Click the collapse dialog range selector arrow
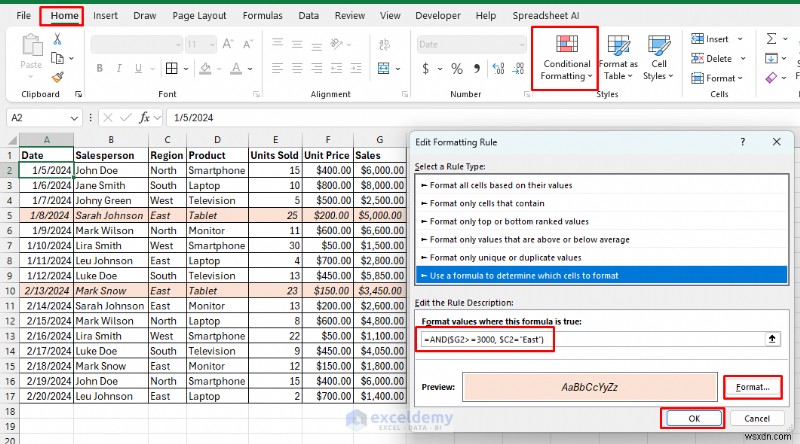This screenshot has width=800, height=444. click(772, 339)
